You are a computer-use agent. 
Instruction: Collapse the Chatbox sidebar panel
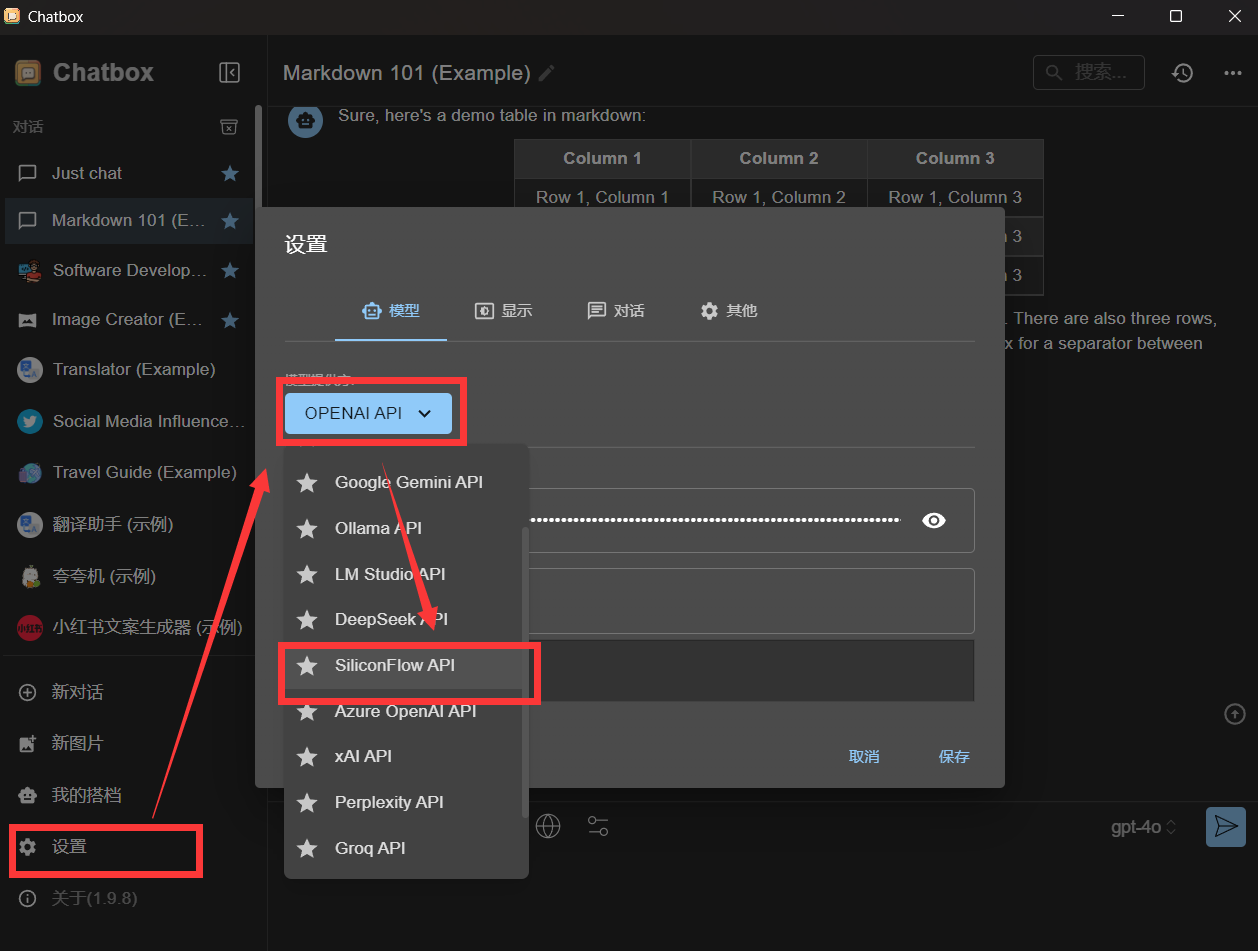[229, 72]
